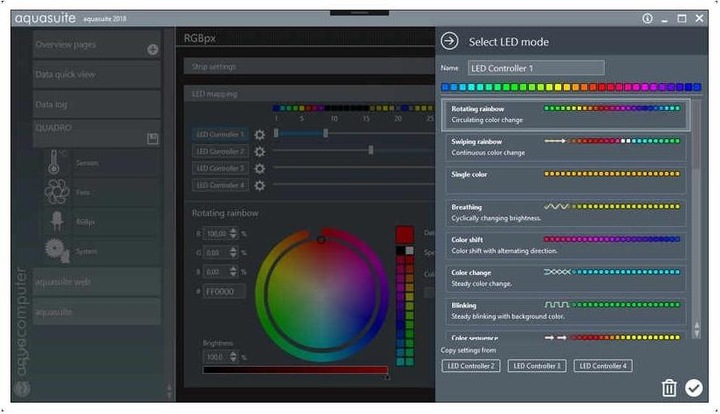Select Color shift LED mode
This screenshot has width=720, height=414.
pyautogui.click(x=566, y=245)
